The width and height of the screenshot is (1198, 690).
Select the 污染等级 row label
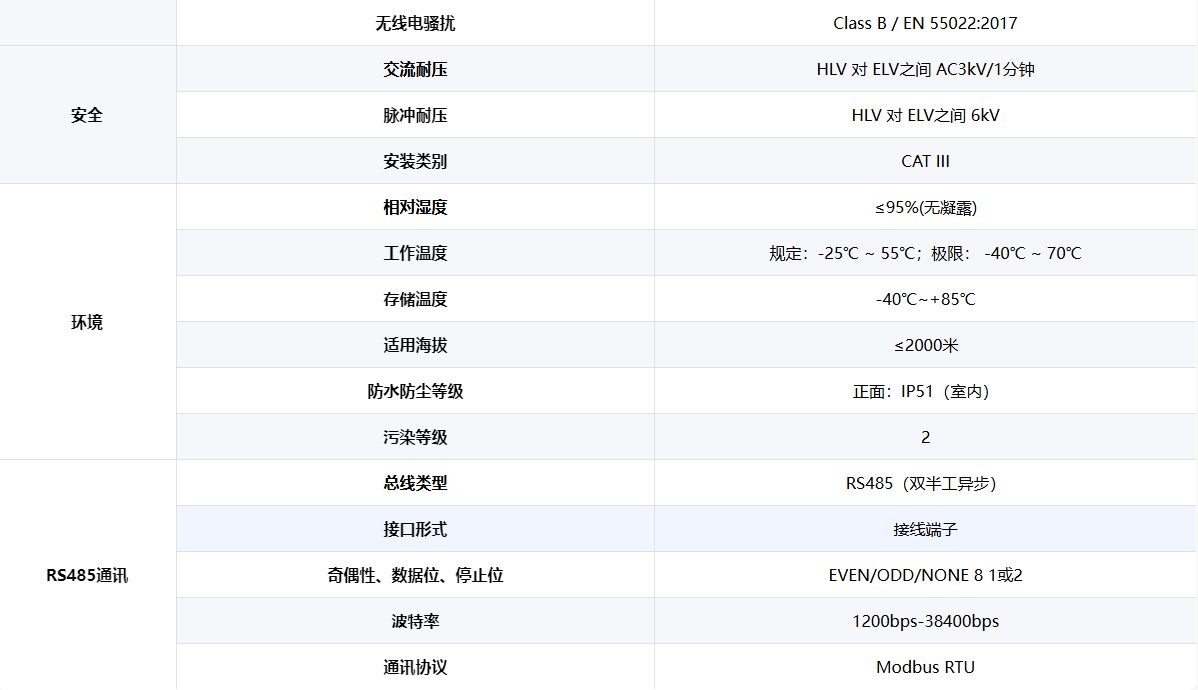click(415, 437)
